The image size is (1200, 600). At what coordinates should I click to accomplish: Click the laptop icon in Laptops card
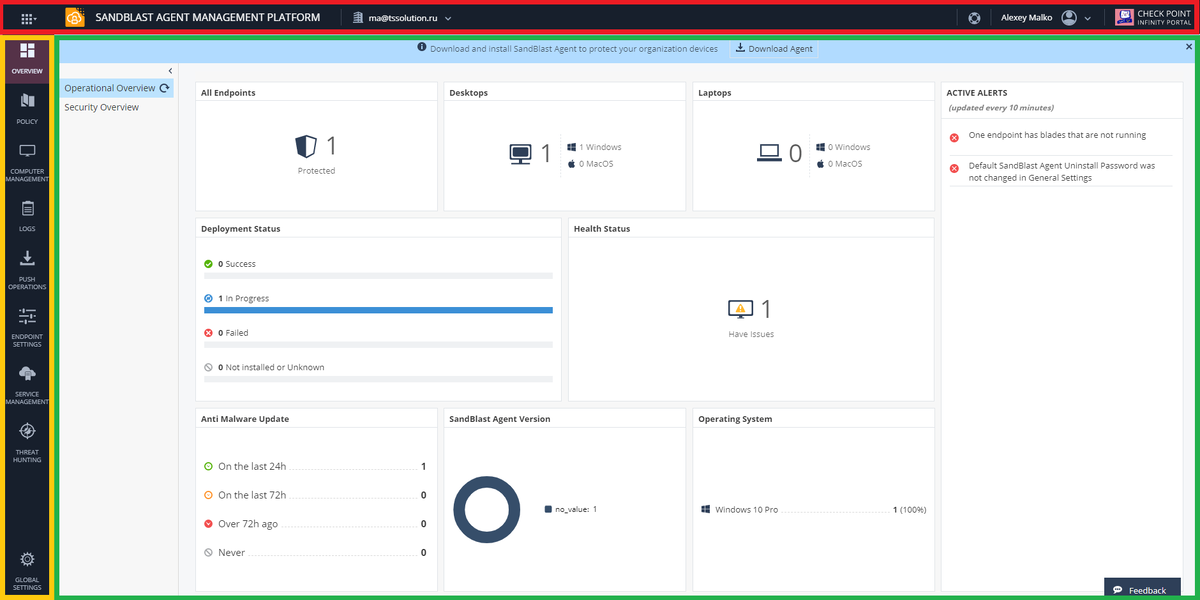click(768, 153)
